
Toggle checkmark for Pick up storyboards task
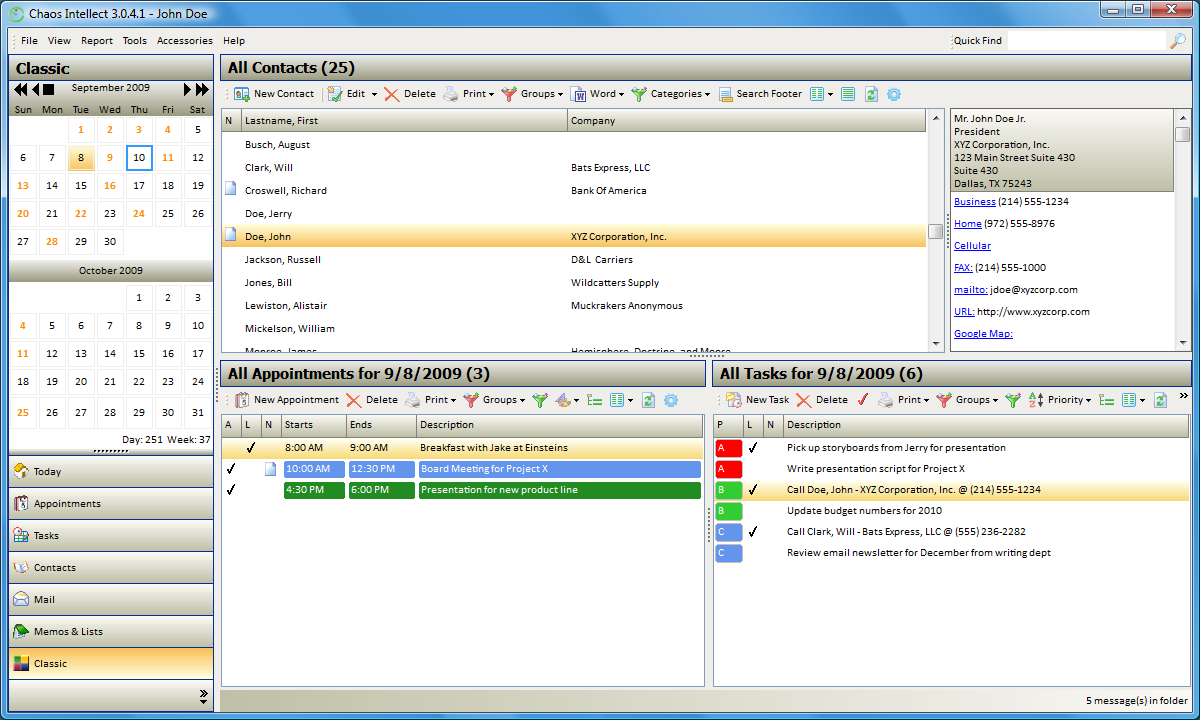[753, 448]
